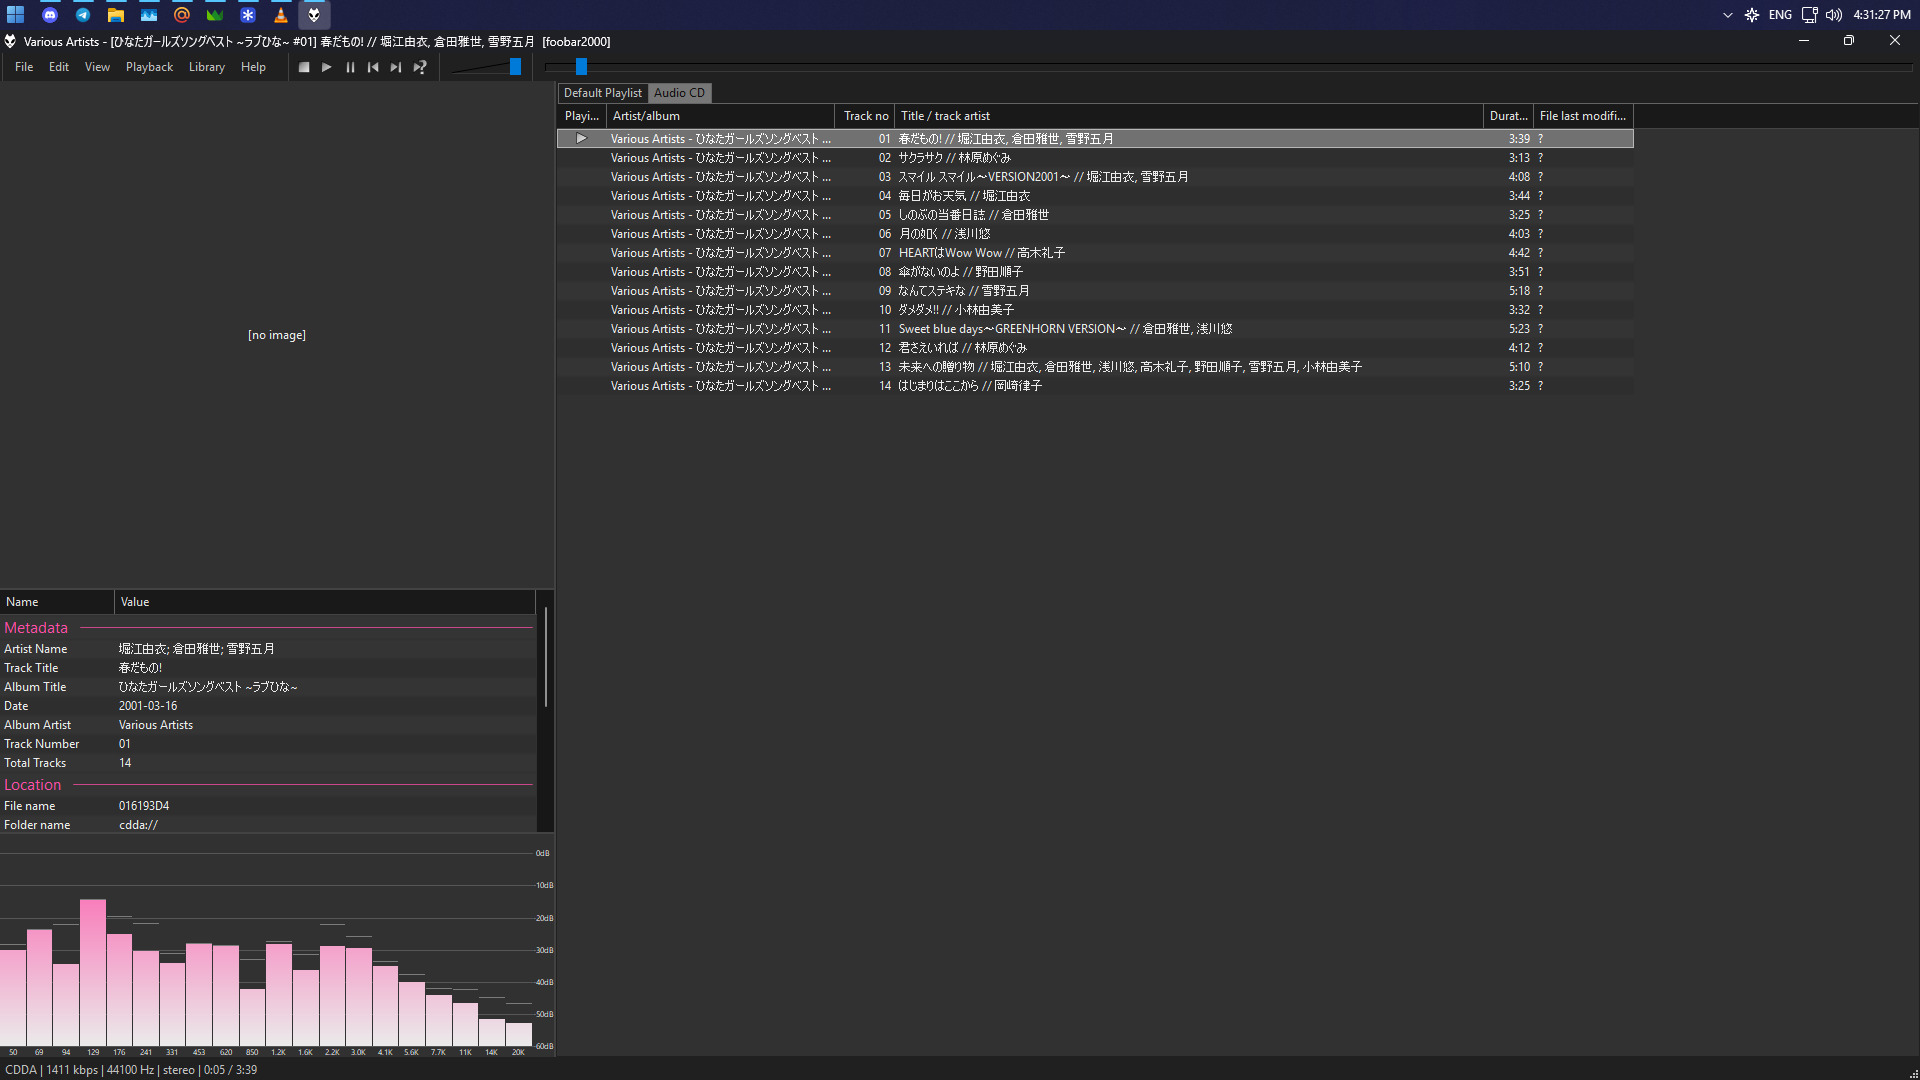1920x1080 pixels.
Task: Click the Total Tracks value 14
Action: click(x=125, y=763)
